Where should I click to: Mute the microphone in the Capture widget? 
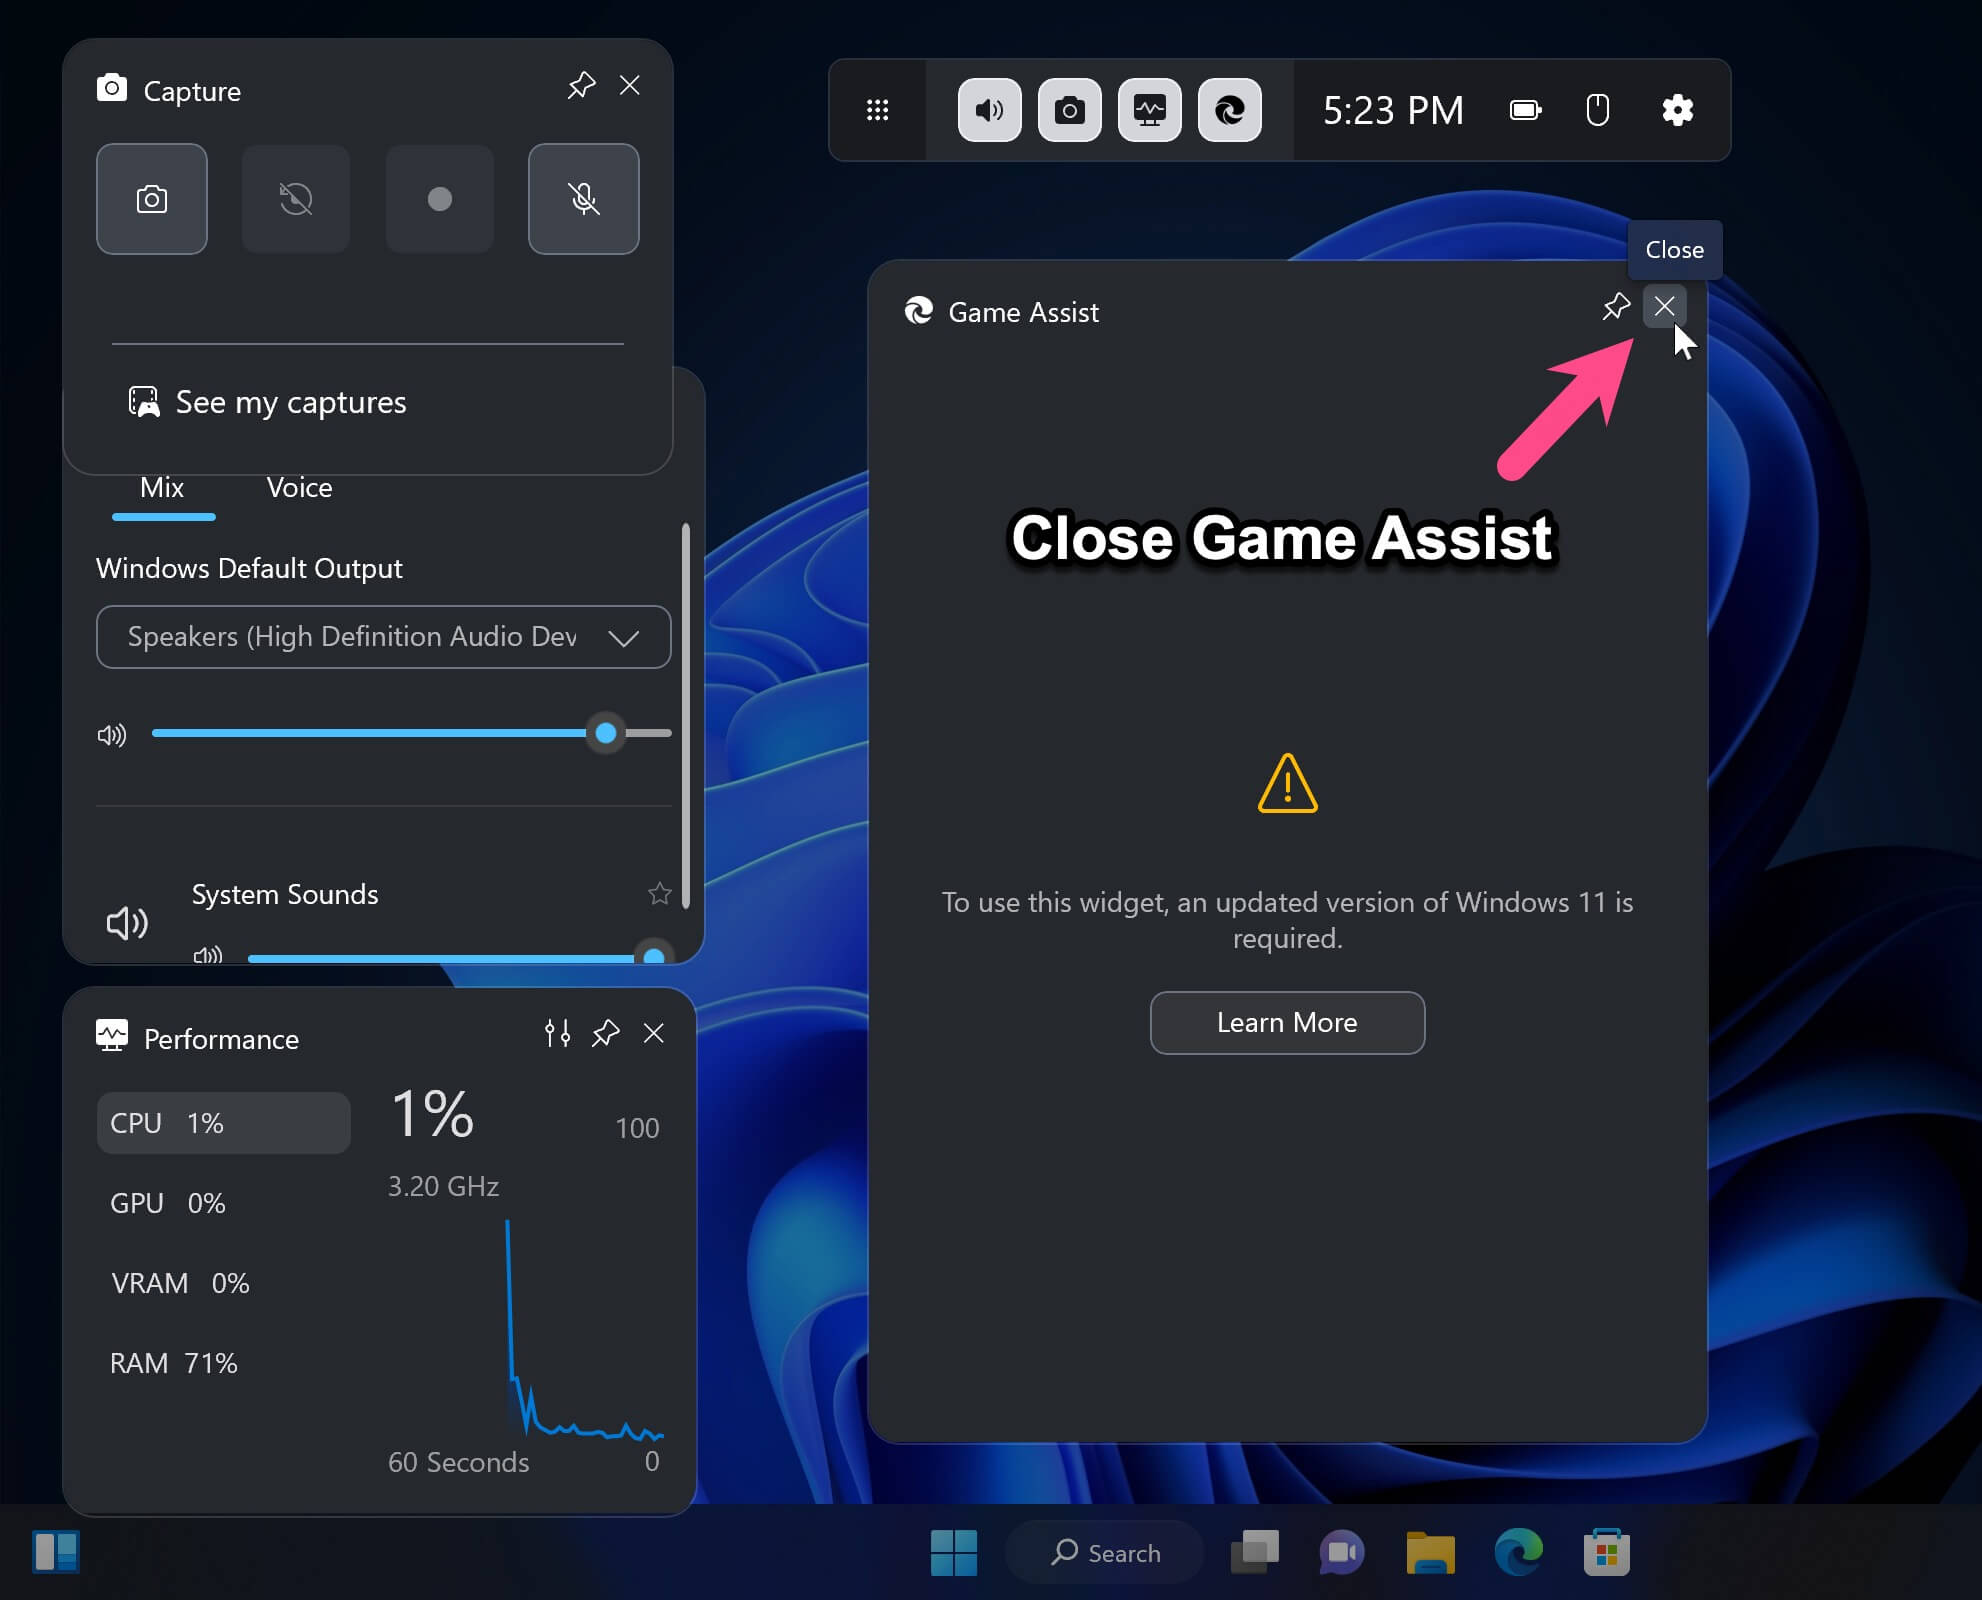tap(583, 199)
